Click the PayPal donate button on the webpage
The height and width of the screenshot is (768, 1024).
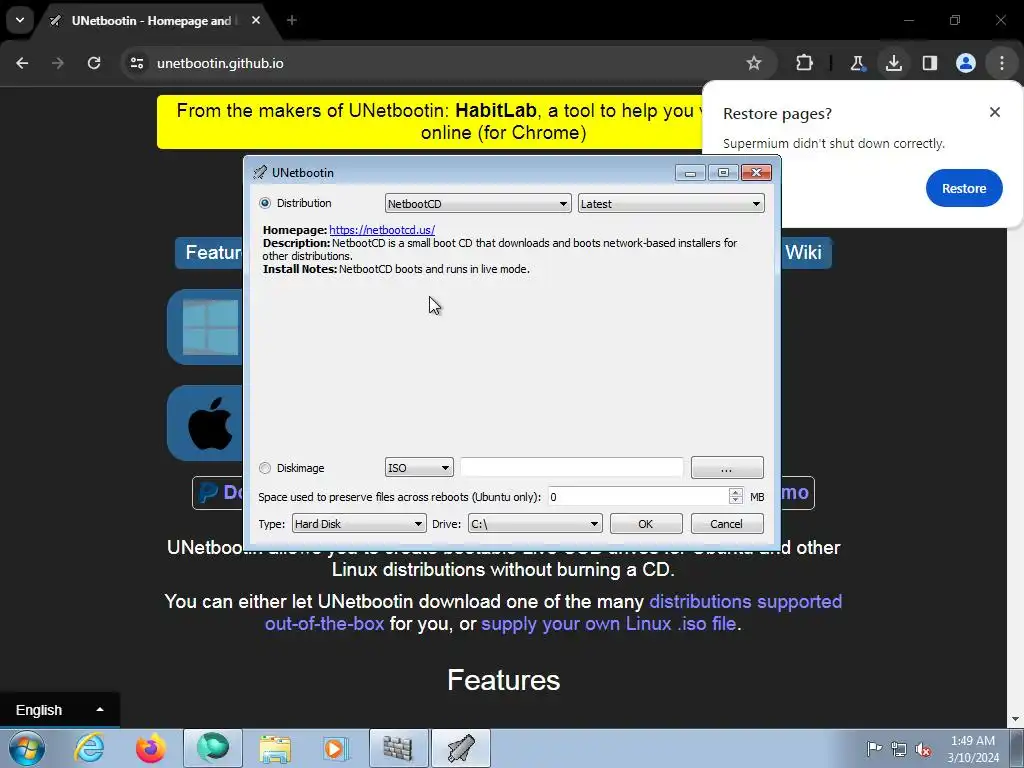point(219,492)
